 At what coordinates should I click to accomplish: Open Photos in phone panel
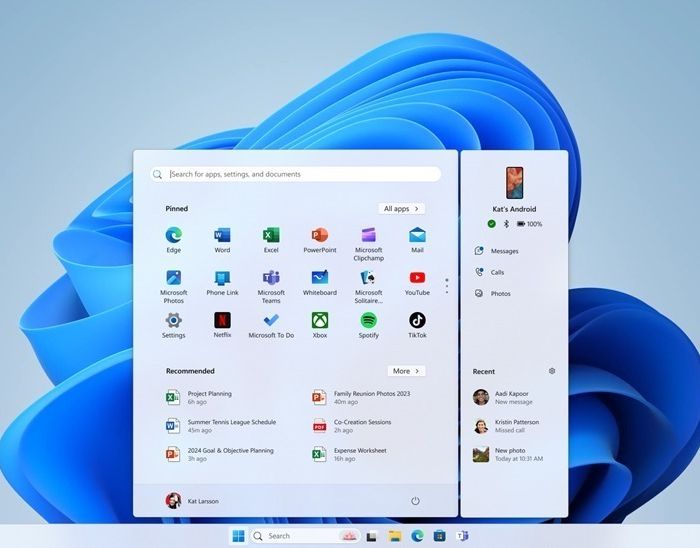click(x=492, y=293)
